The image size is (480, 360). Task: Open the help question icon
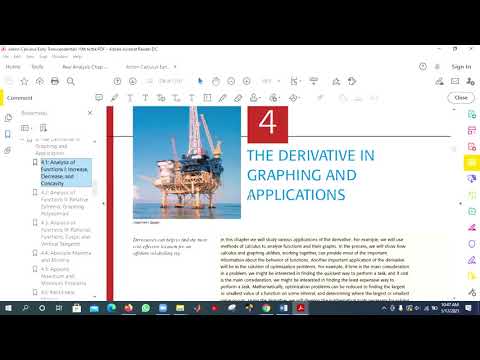click(x=423, y=67)
